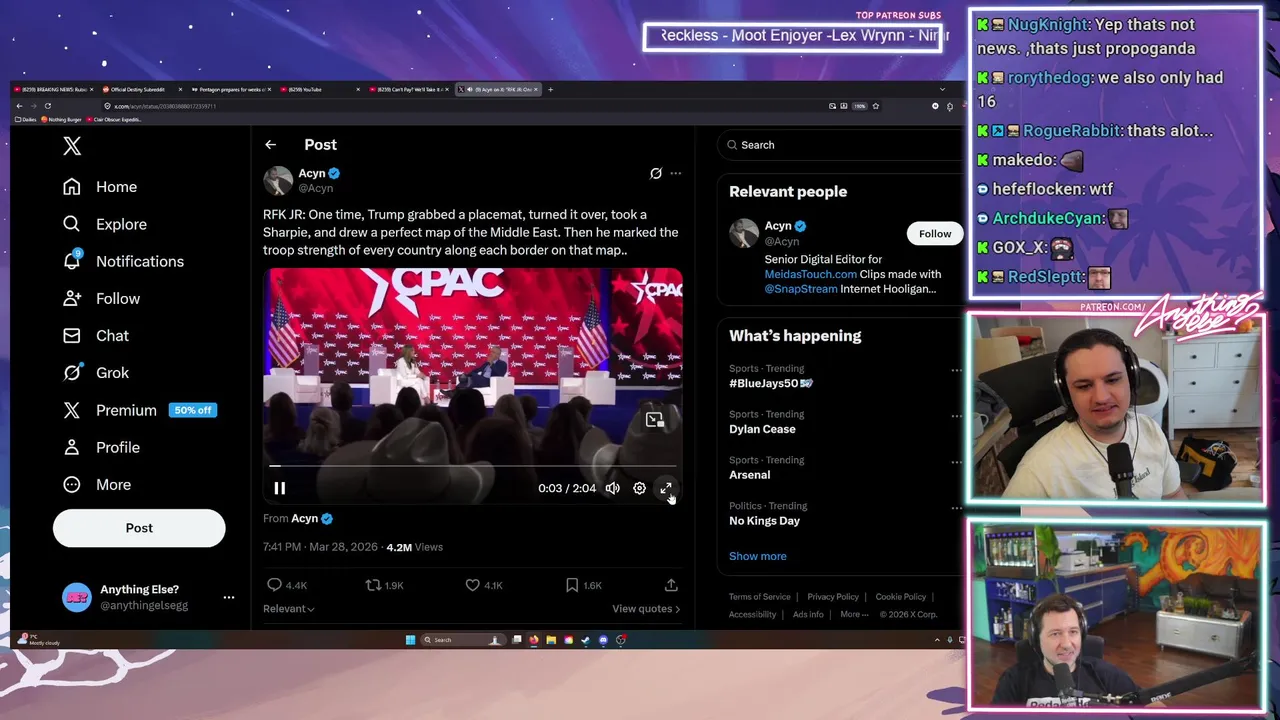The image size is (1280, 720).
Task: Open the options dots next to Arsenal
Action: coord(956,462)
